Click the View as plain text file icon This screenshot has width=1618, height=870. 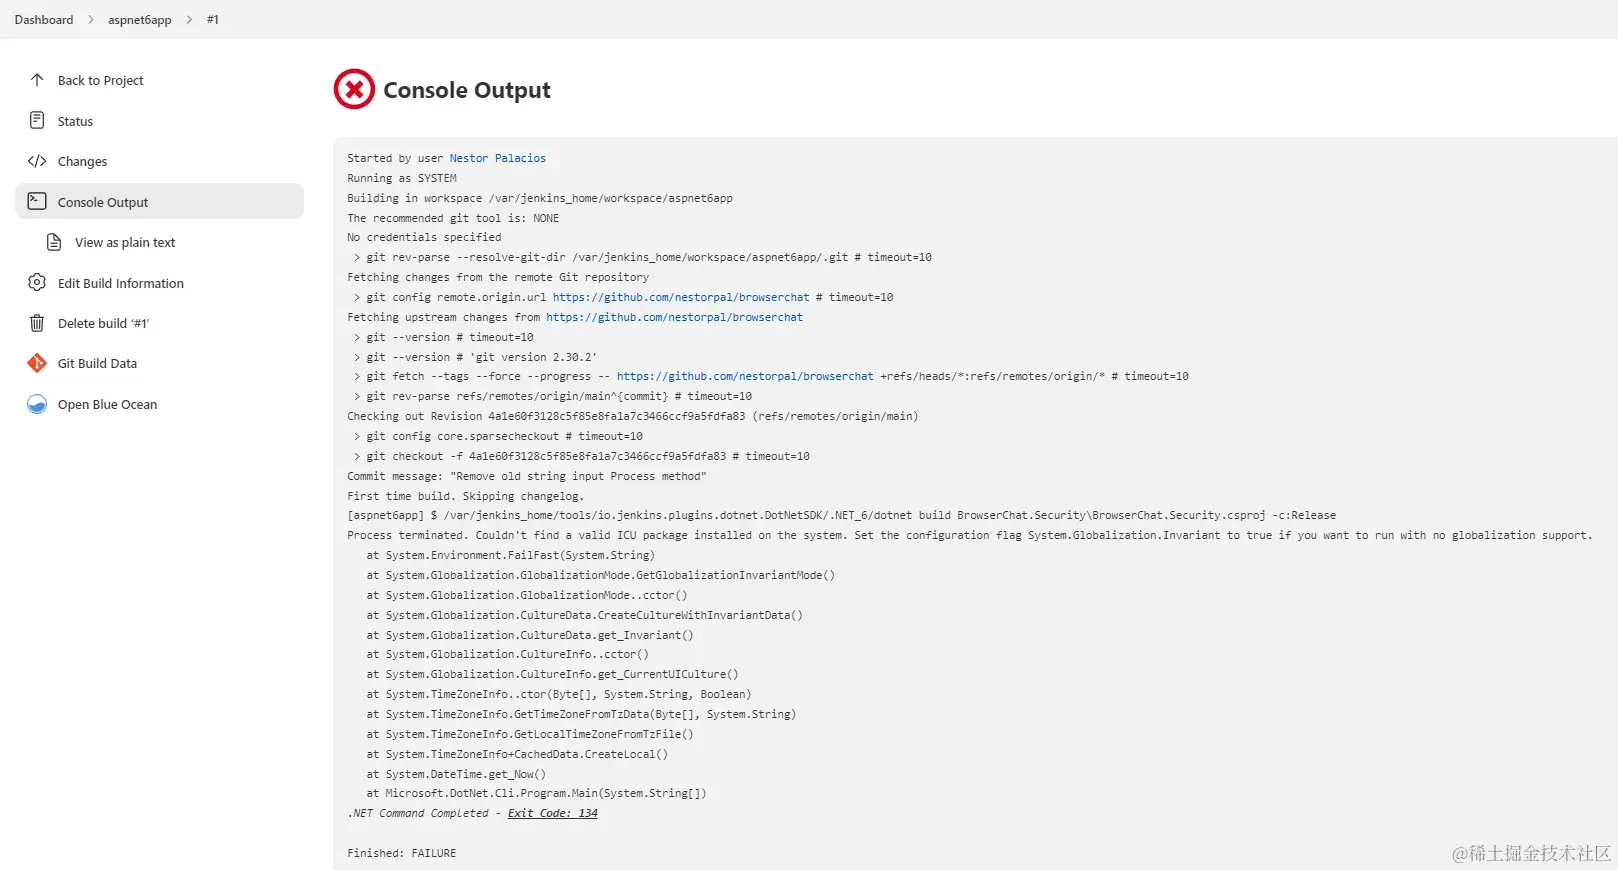(x=54, y=242)
